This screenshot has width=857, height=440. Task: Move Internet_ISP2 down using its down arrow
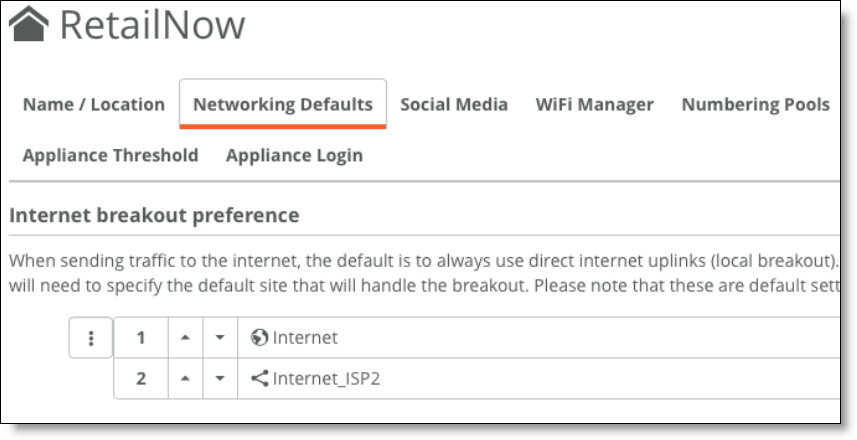click(x=220, y=378)
